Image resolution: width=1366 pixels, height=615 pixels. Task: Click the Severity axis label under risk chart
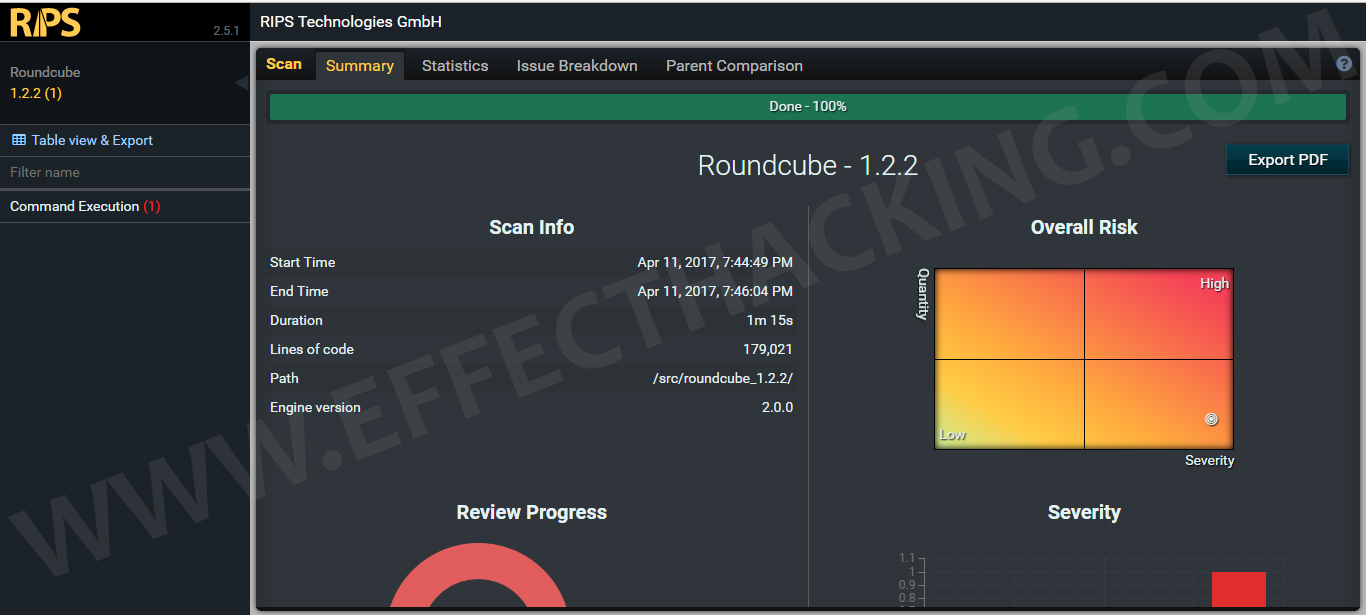(x=1210, y=460)
